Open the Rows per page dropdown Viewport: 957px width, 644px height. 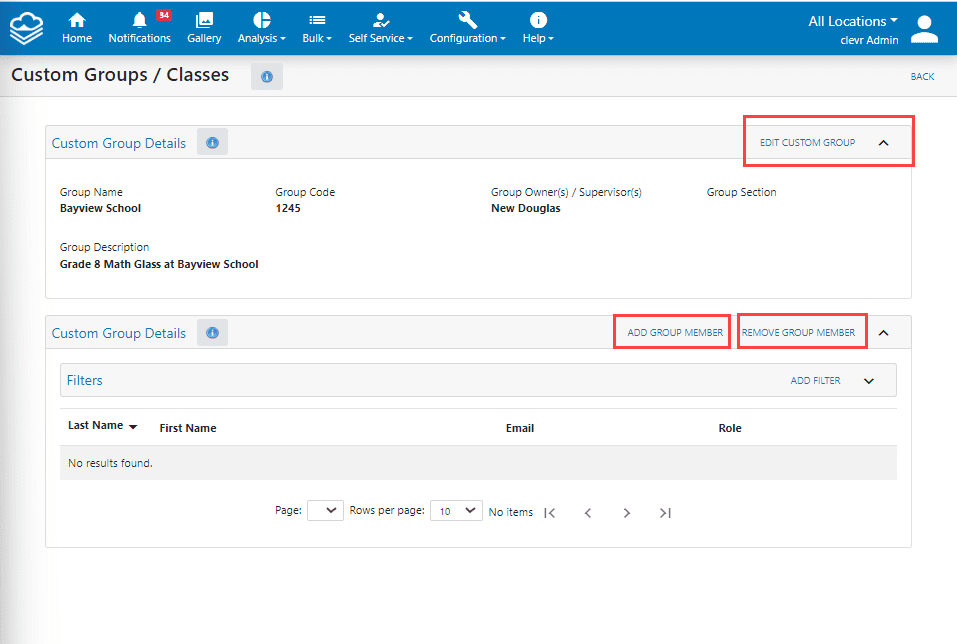coord(456,510)
